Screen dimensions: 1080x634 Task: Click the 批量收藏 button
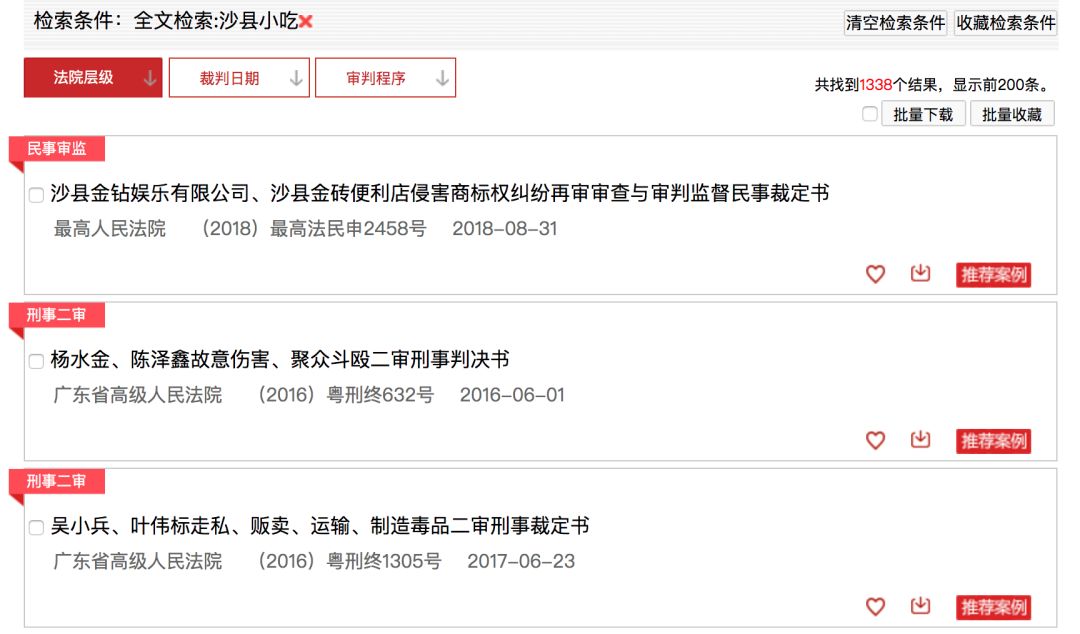[1012, 114]
